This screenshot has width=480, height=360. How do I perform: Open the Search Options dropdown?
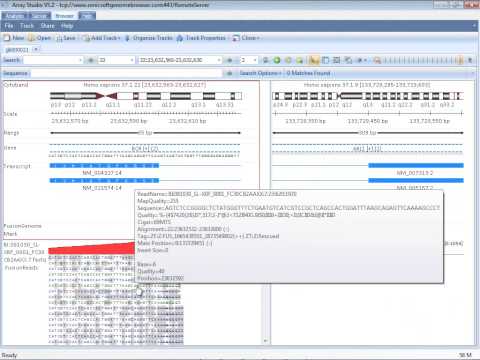260,73
